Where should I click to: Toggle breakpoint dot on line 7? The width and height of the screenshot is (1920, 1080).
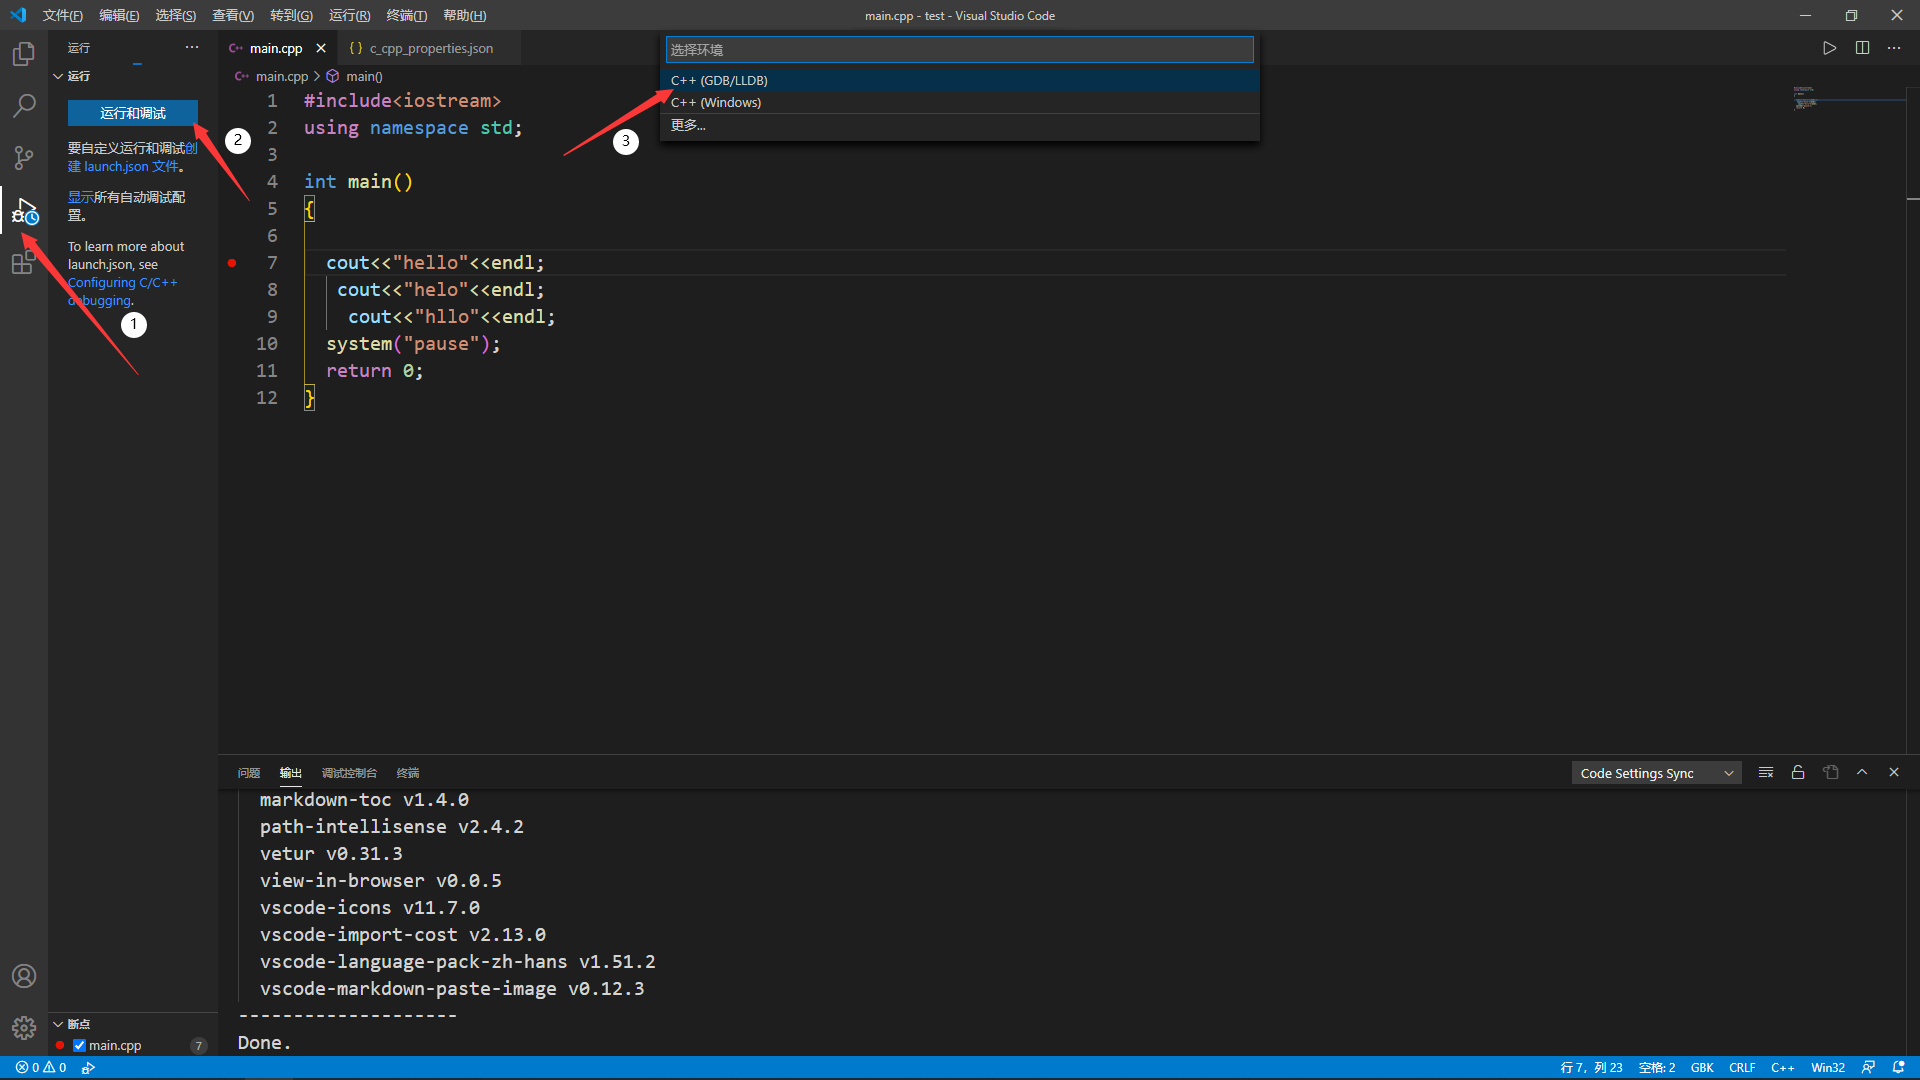click(x=232, y=263)
